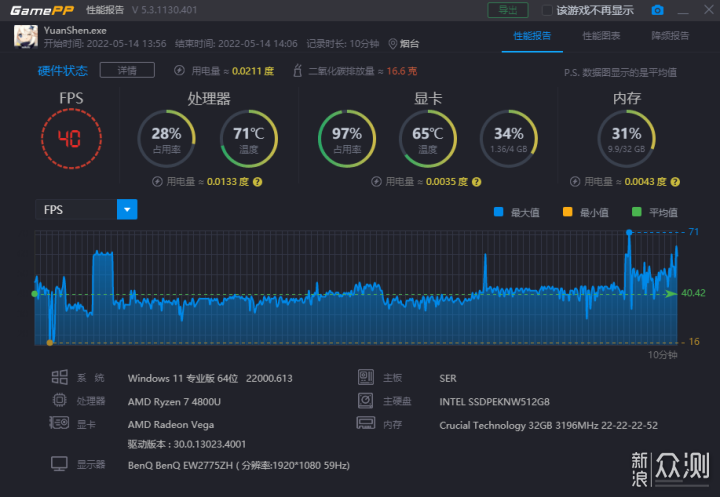This screenshot has width=720, height=497.
Task: Toggle the orange 最小值 legend swatch
Action: (568, 212)
